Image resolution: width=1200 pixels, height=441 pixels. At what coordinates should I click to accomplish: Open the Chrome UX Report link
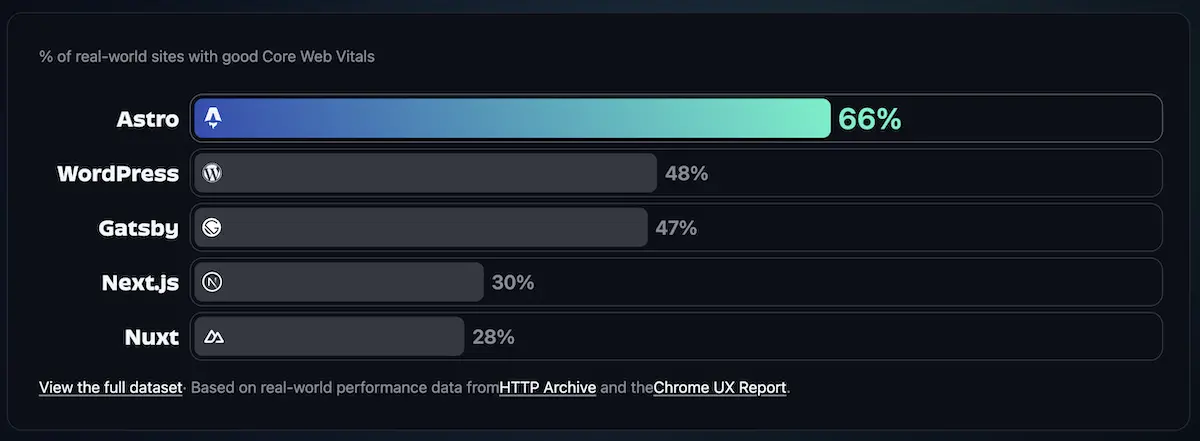720,387
